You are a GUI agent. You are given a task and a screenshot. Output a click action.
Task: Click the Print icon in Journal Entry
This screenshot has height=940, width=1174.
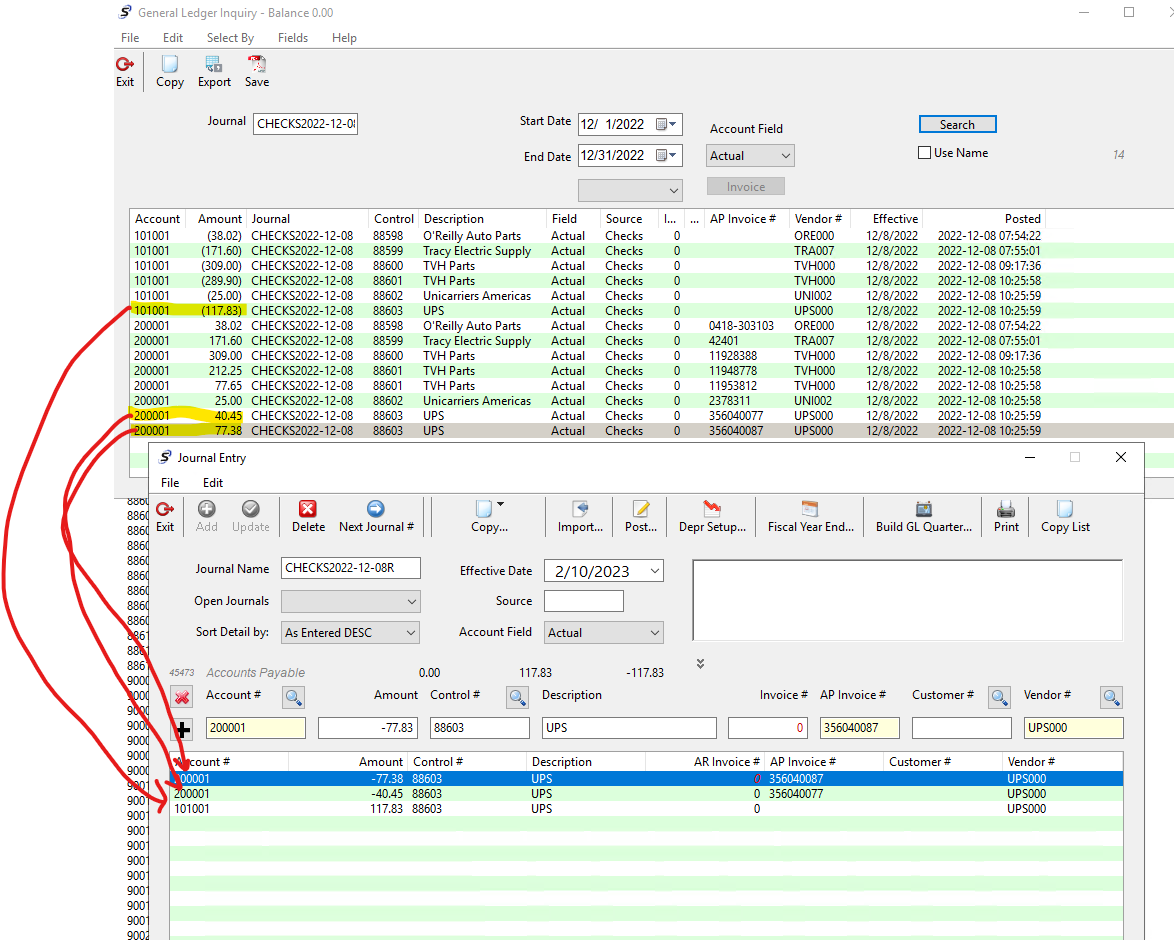coord(1006,509)
